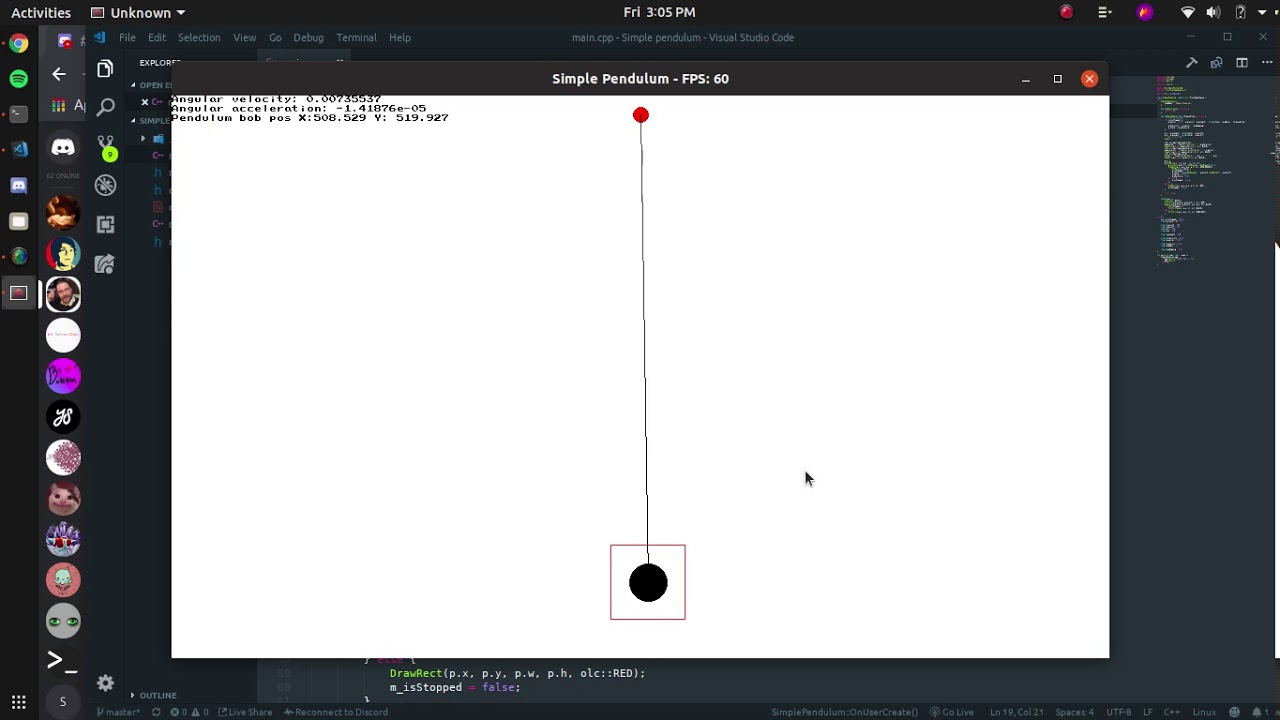Expand the OUTLINE section in Explorer
Viewport: 1280px width, 720px height.
tap(158, 695)
